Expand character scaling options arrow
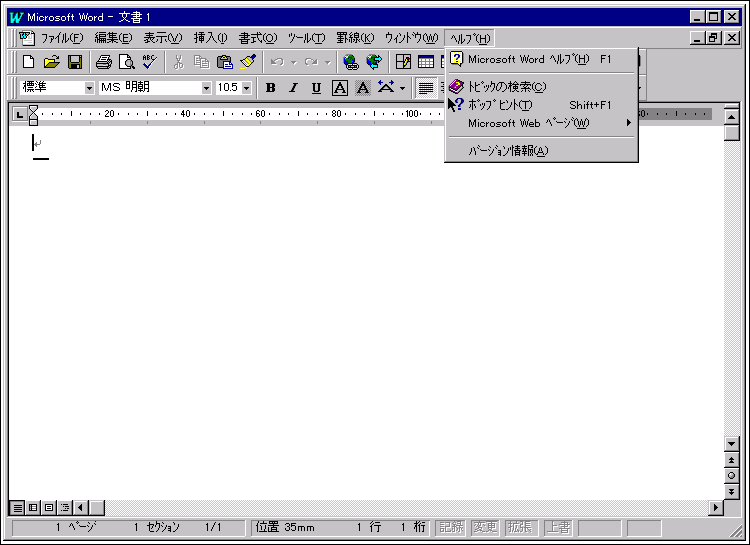This screenshot has width=750, height=545. 402,88
